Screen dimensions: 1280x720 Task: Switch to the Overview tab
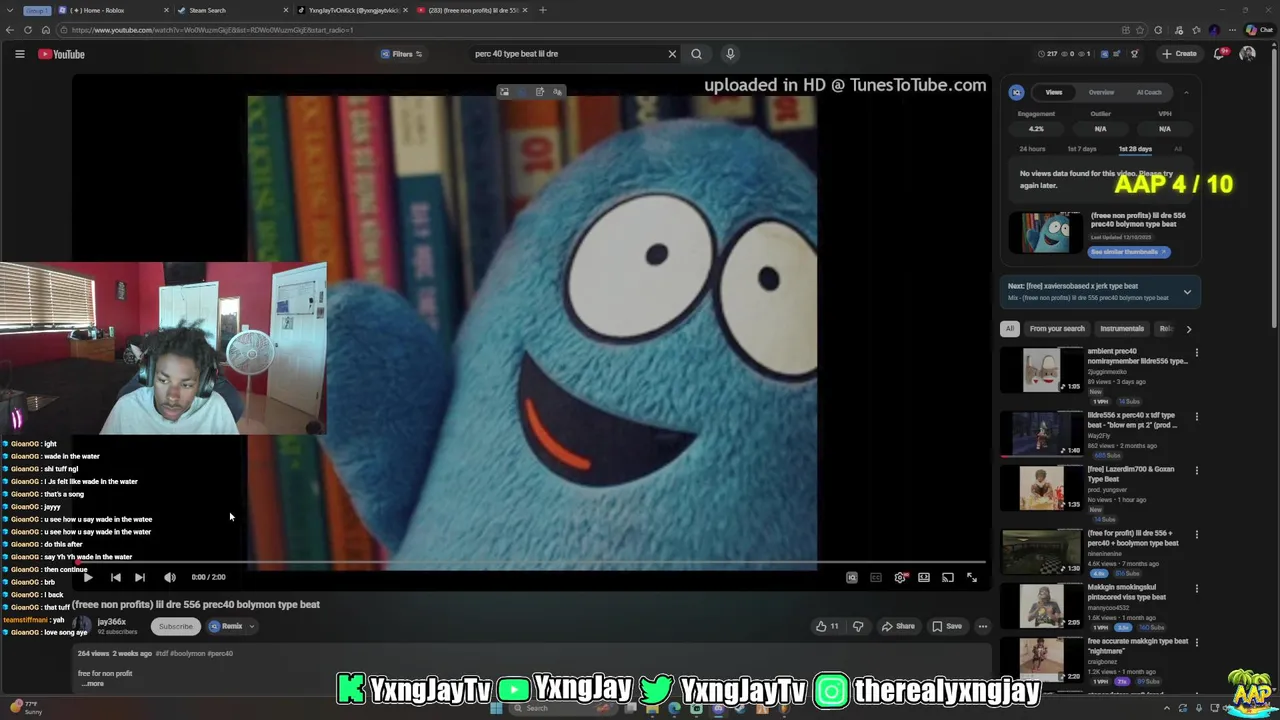point(1101,92)
